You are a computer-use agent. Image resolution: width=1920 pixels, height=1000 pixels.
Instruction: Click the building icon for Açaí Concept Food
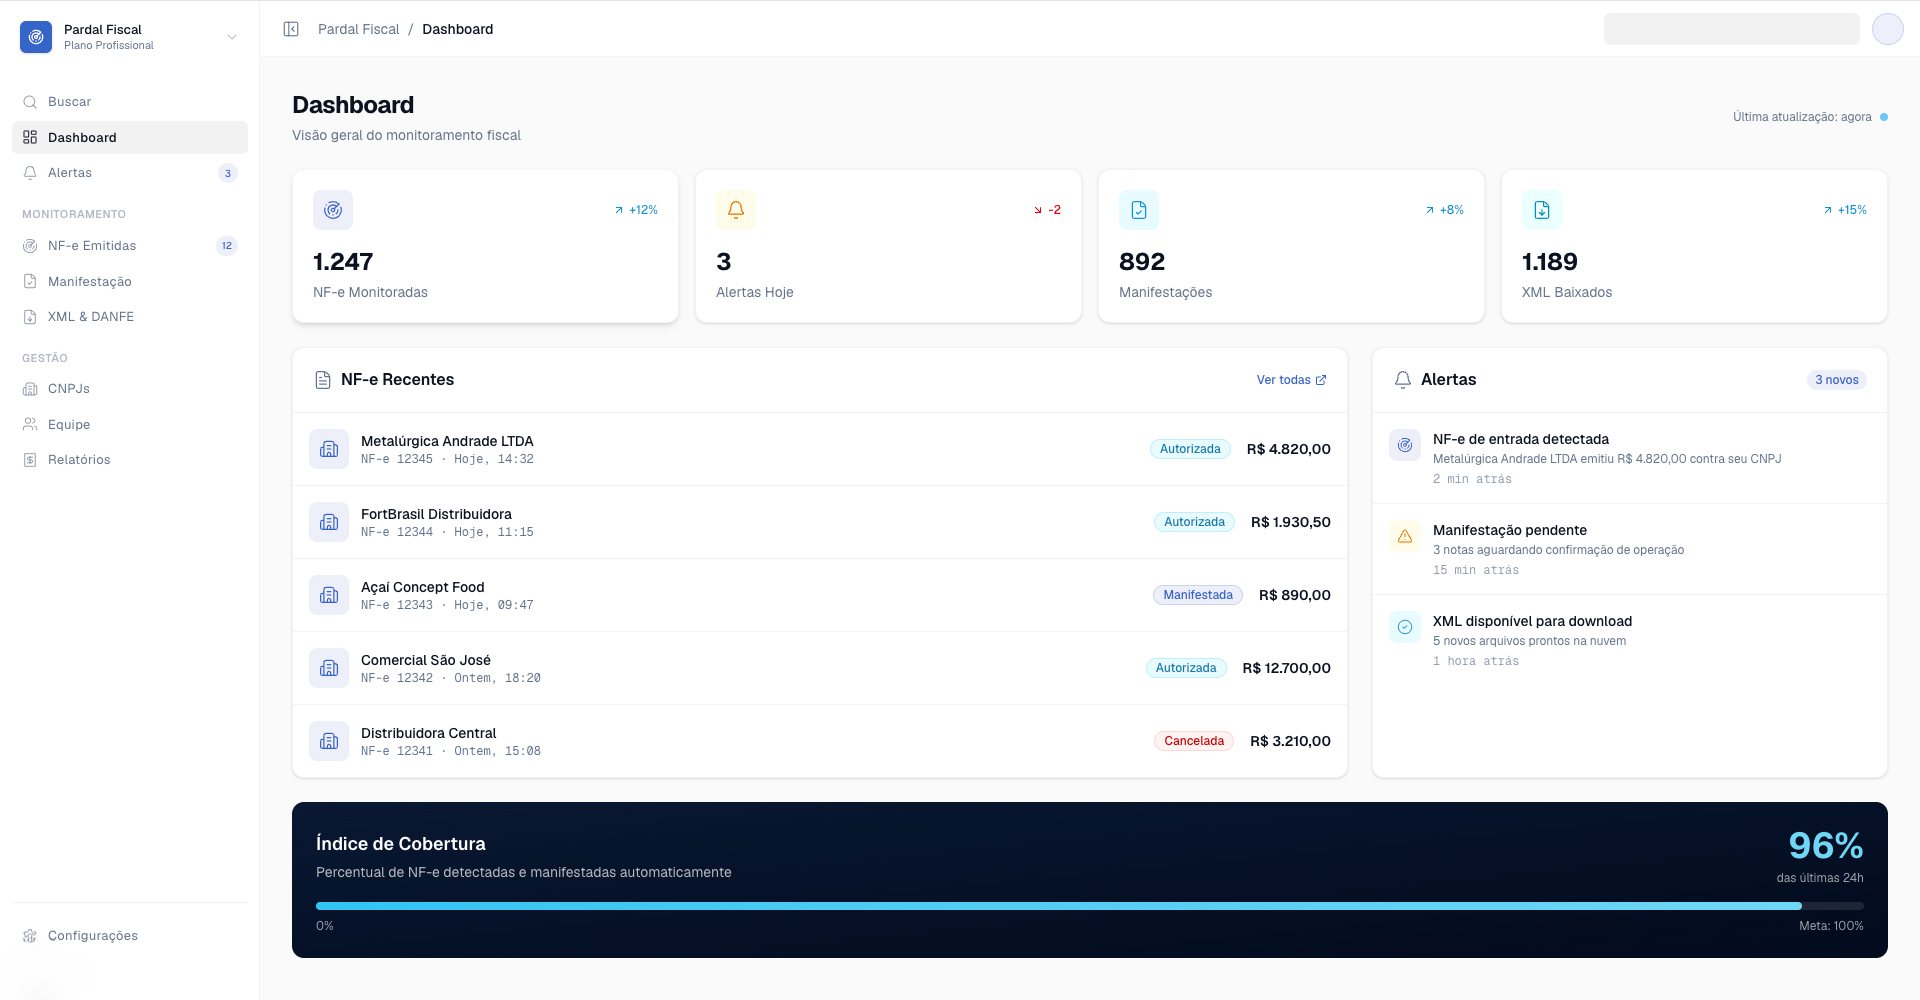[329, 595]
